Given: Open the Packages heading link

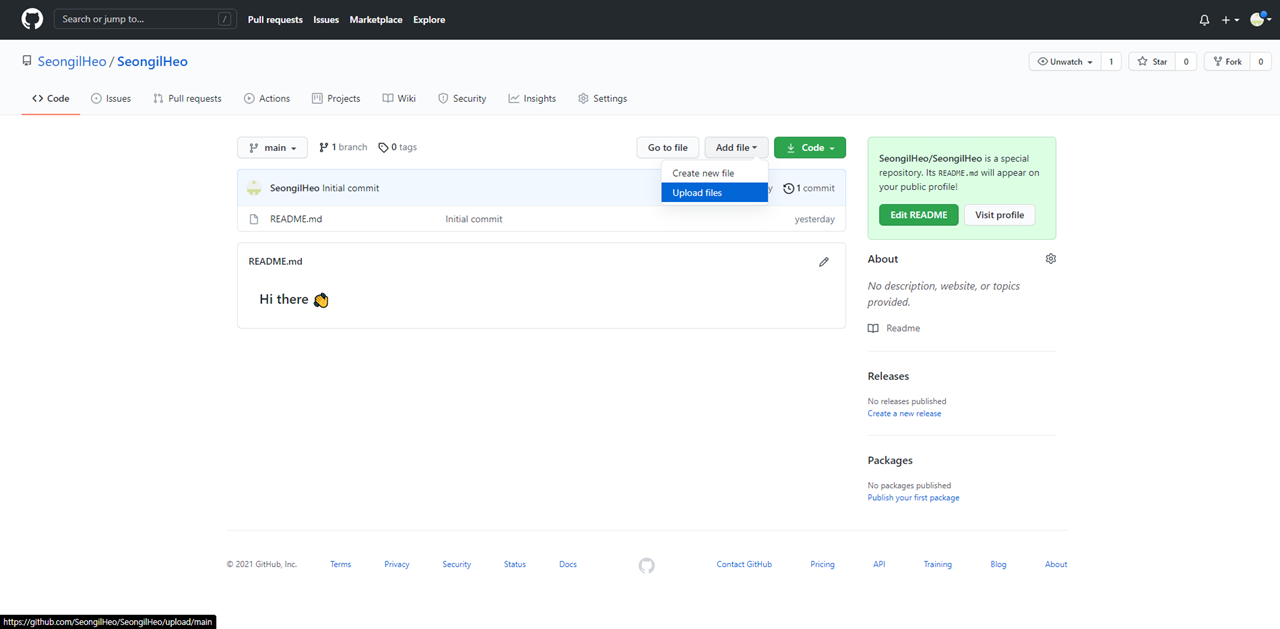Looking at the screenshot, I should (x=890, y=461).
